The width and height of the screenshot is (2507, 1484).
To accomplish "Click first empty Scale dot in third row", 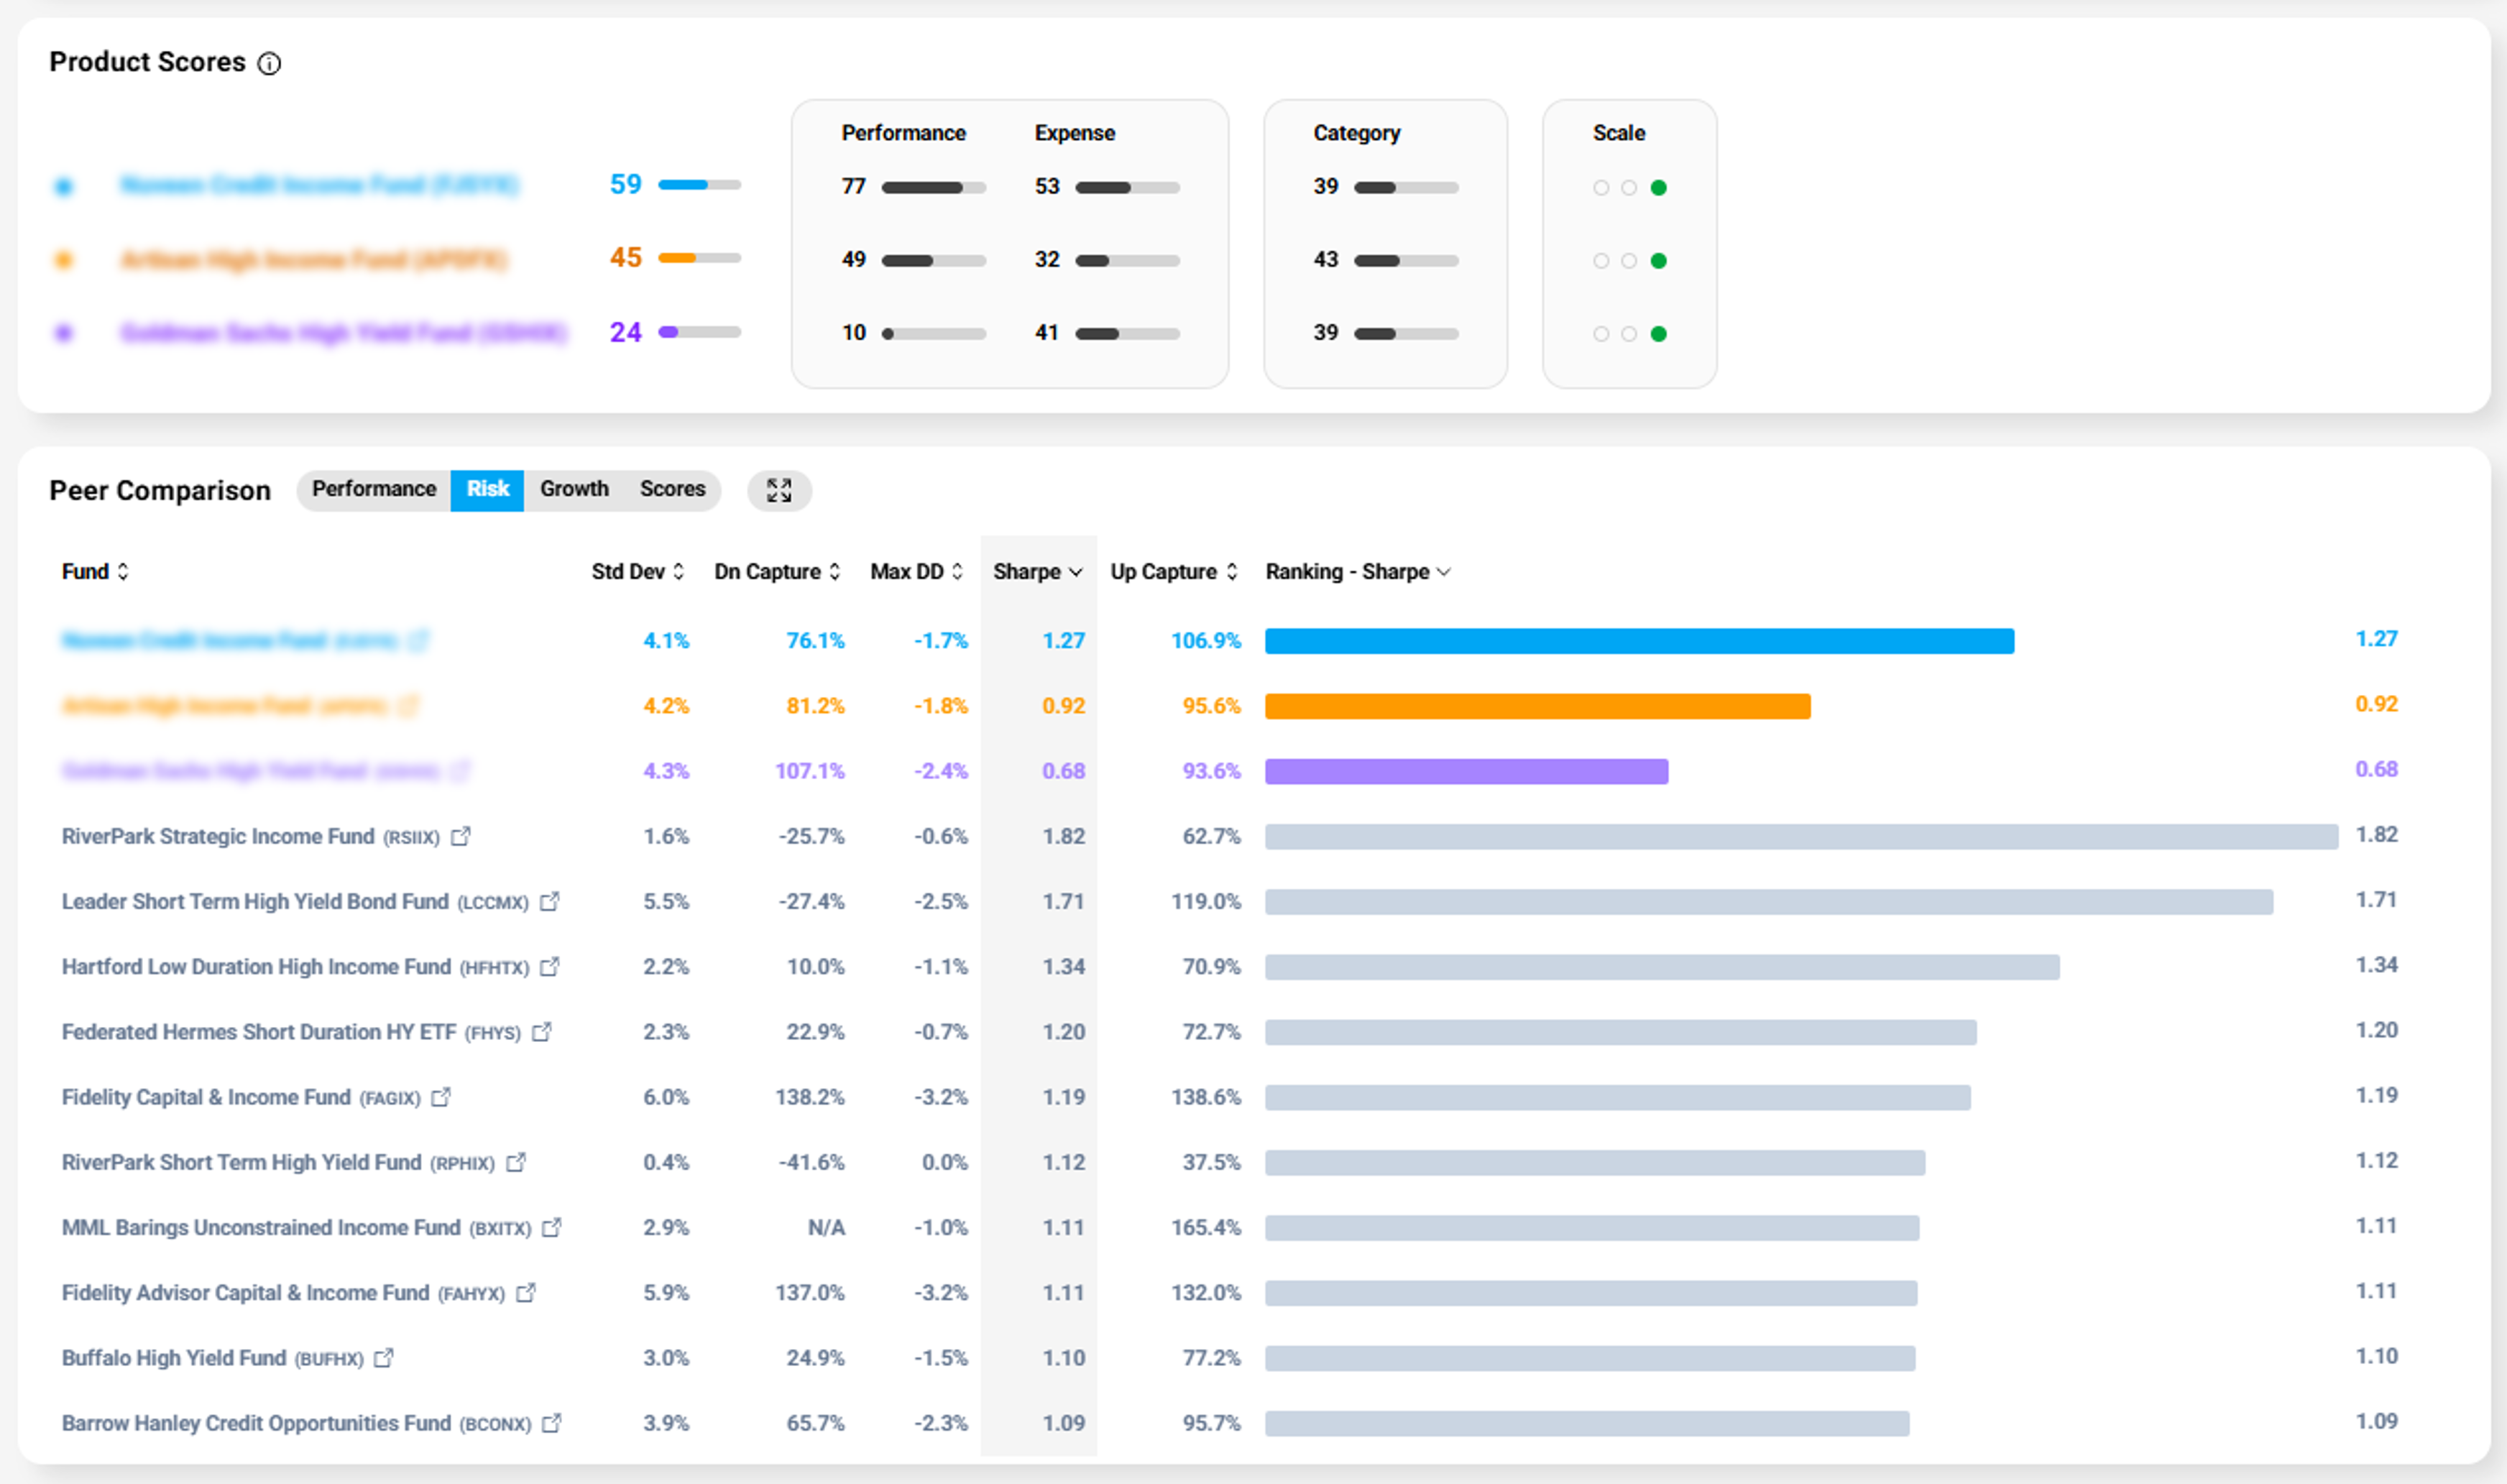I will coord(1601,334).
